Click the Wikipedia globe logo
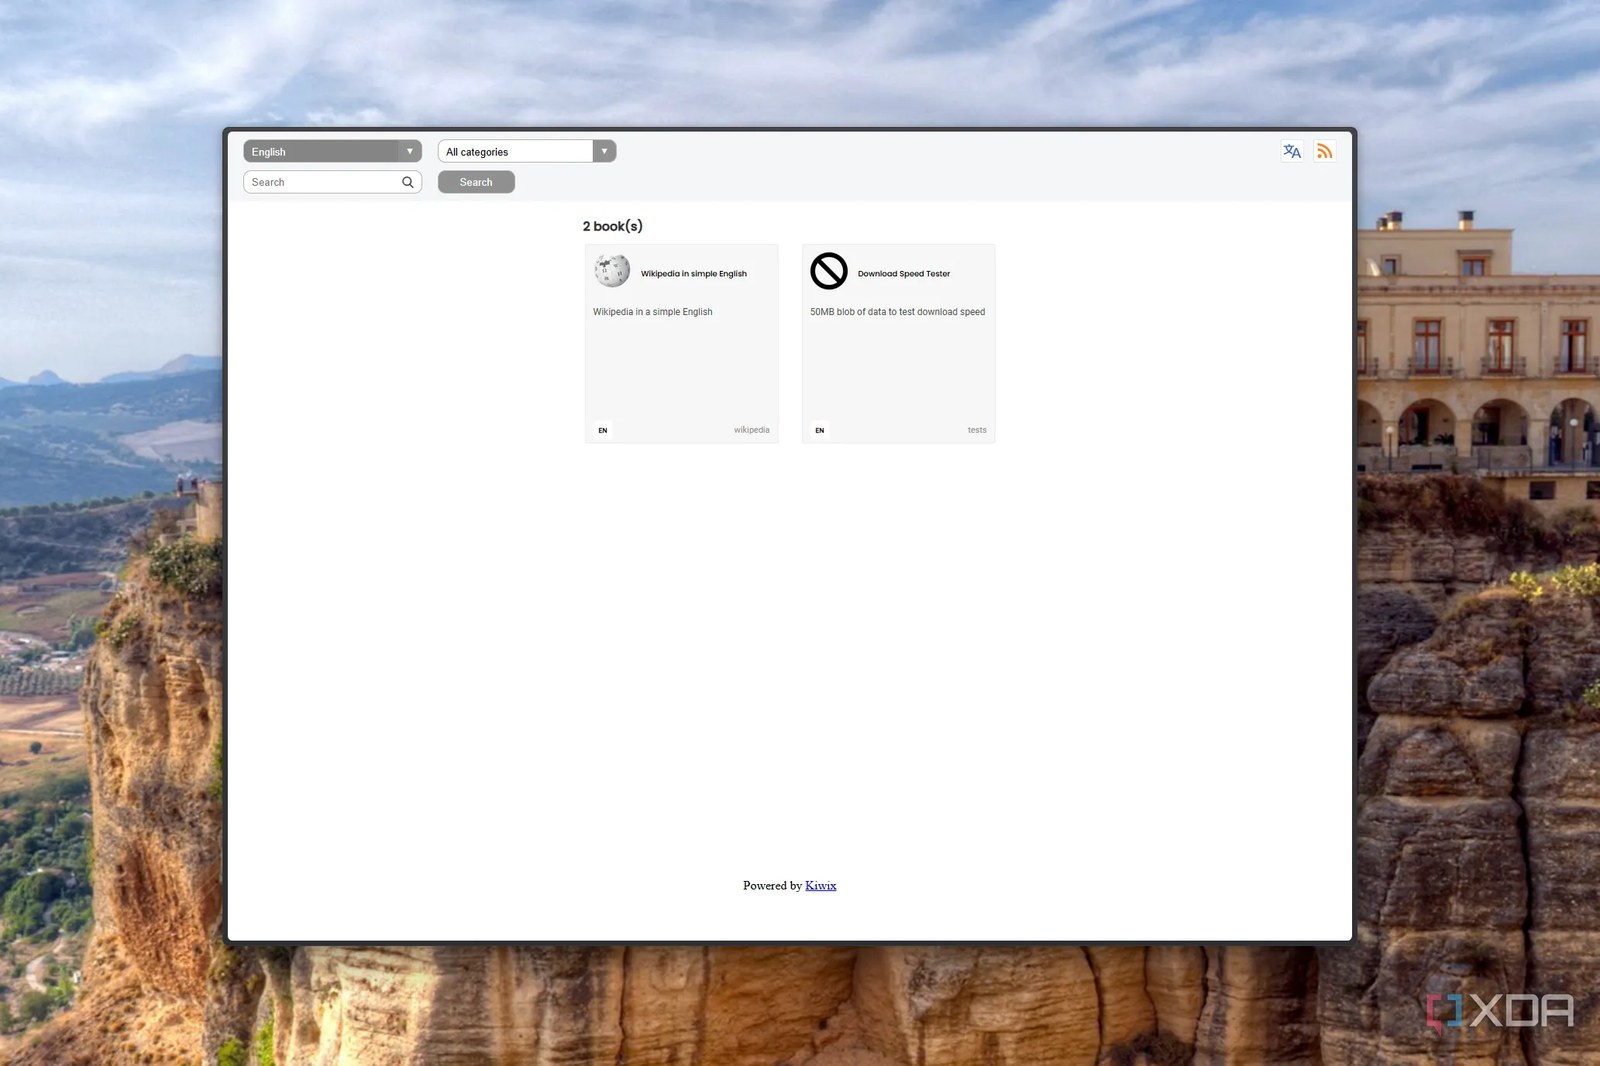 click(x=612, y=271)
